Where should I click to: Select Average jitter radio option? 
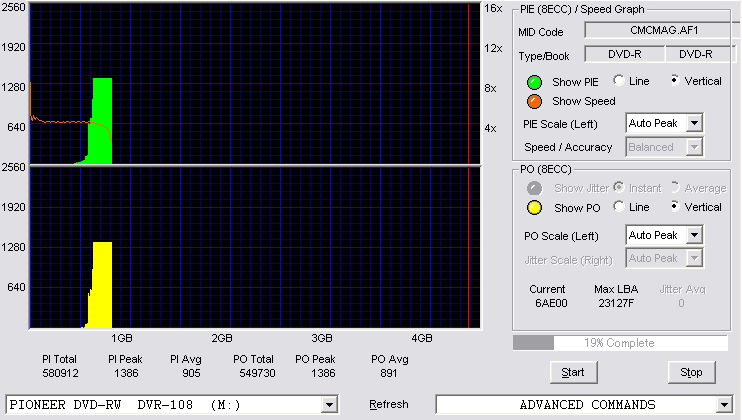coord(675,187)
